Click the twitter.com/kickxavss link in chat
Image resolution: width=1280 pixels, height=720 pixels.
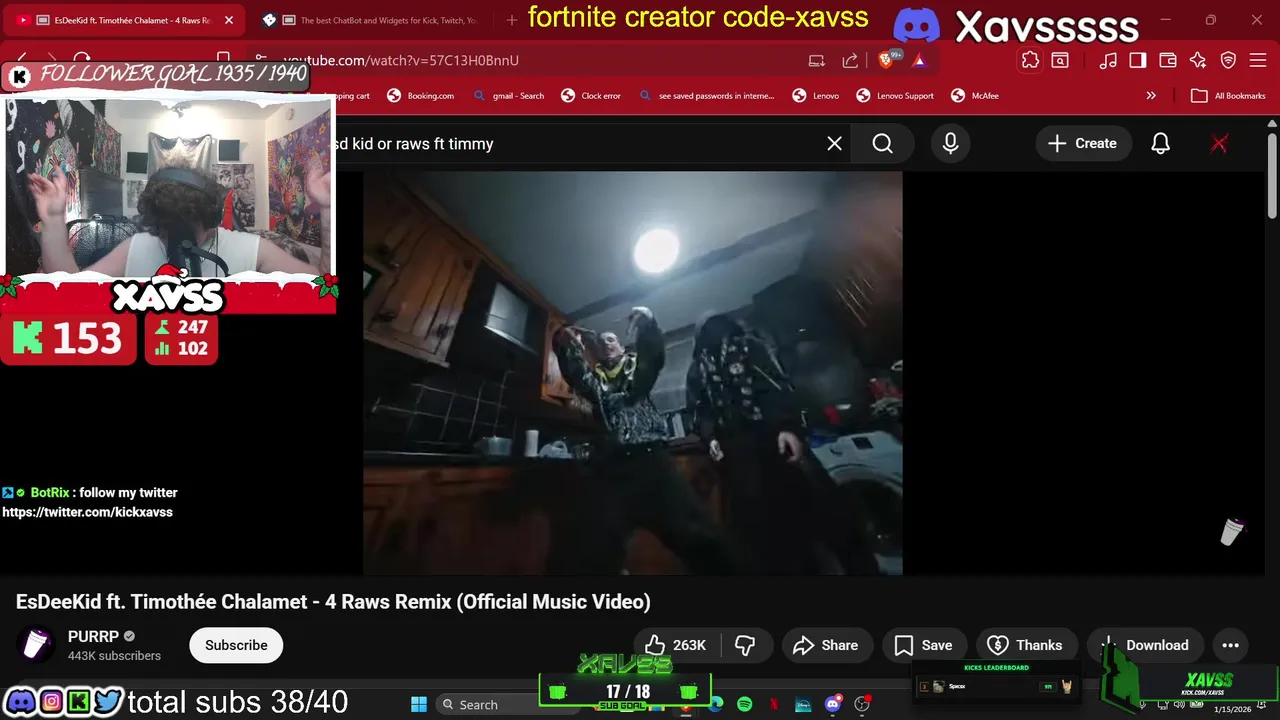(x=87, y=512)
